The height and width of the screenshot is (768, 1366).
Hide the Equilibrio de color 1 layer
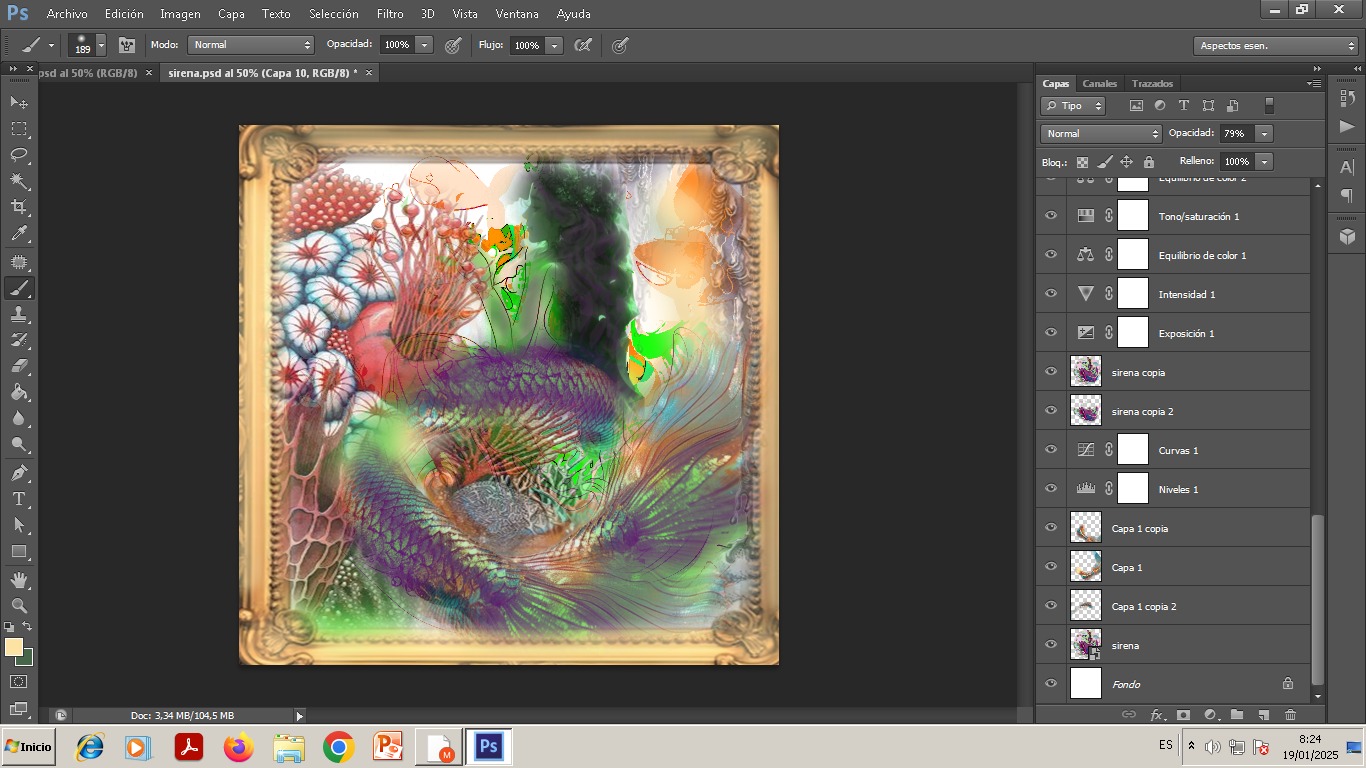pos(1051,255)
